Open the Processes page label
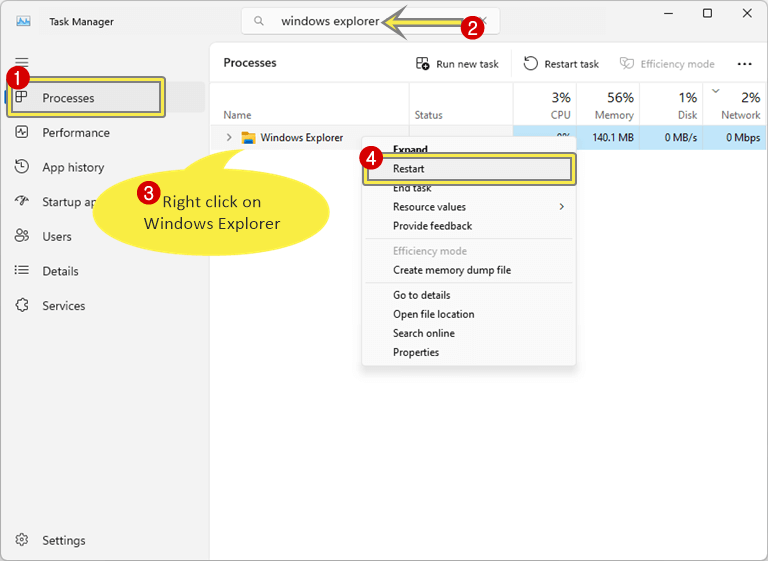The image size is (768, 561). pos(68,98)
